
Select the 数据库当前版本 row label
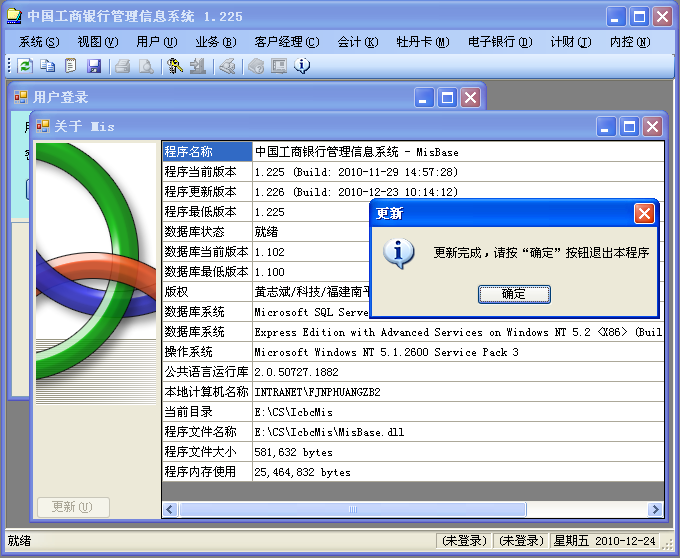[x=207, y=251]
